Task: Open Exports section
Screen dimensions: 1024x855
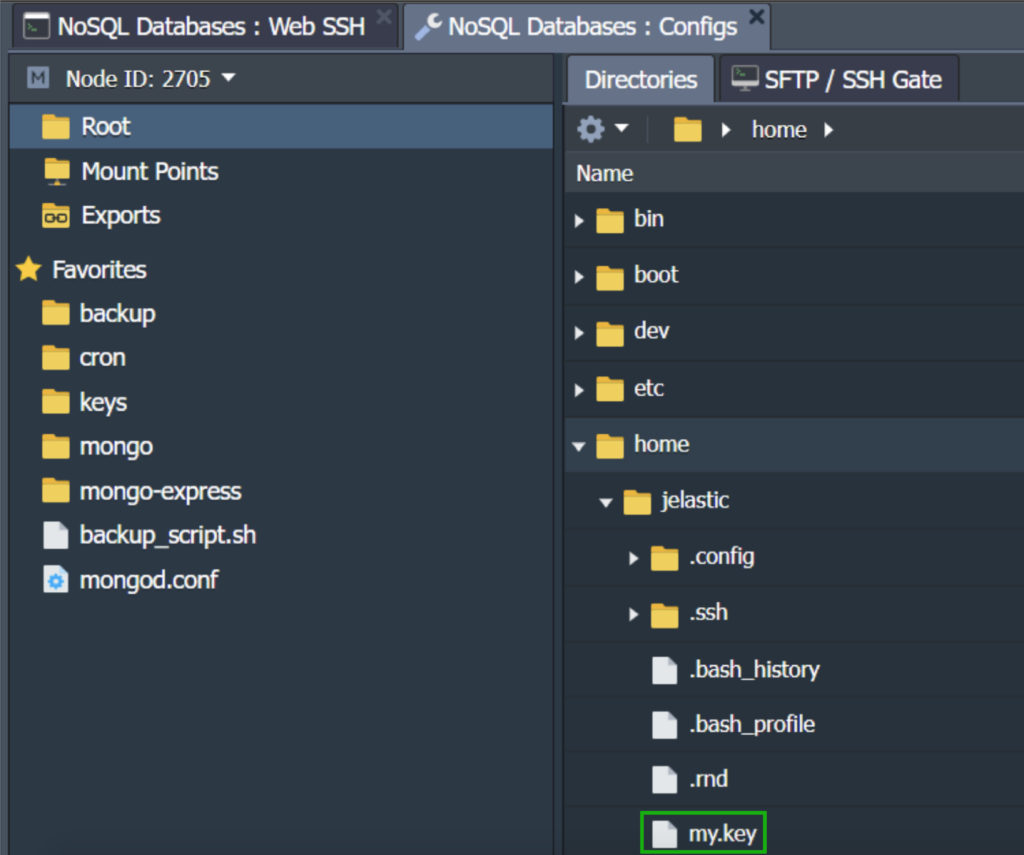Action: click(x=121, y=216)
